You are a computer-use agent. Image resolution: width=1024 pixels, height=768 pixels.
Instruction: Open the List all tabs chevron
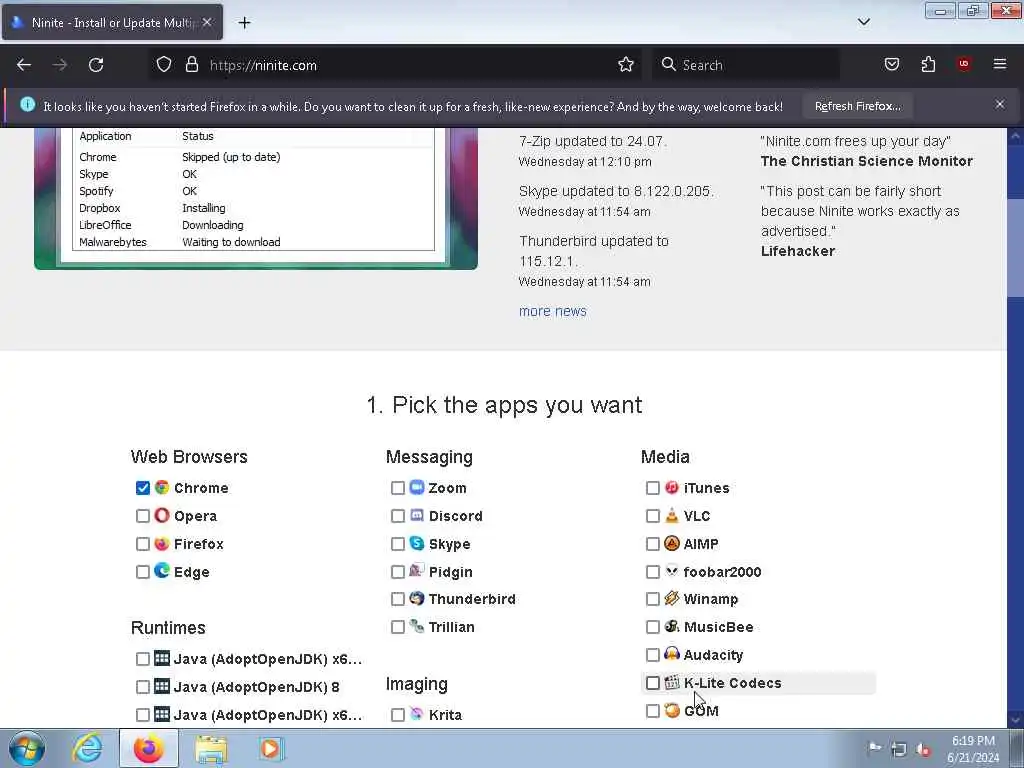[x=864, y=22]
